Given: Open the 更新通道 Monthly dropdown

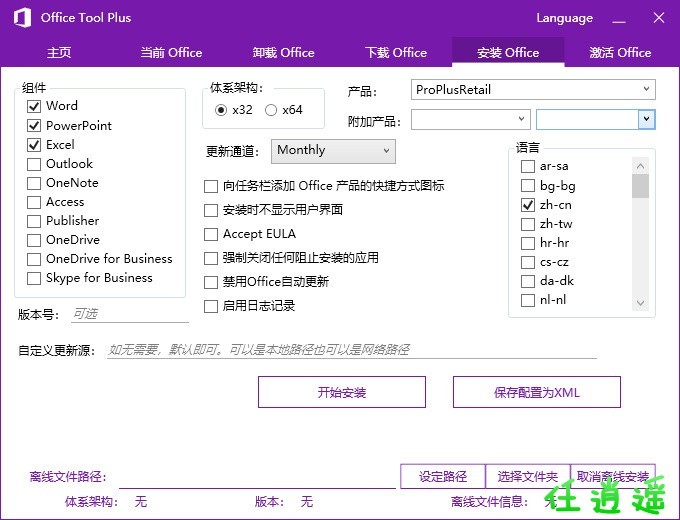Looking at the screenshot, I should tap(333, 151).
